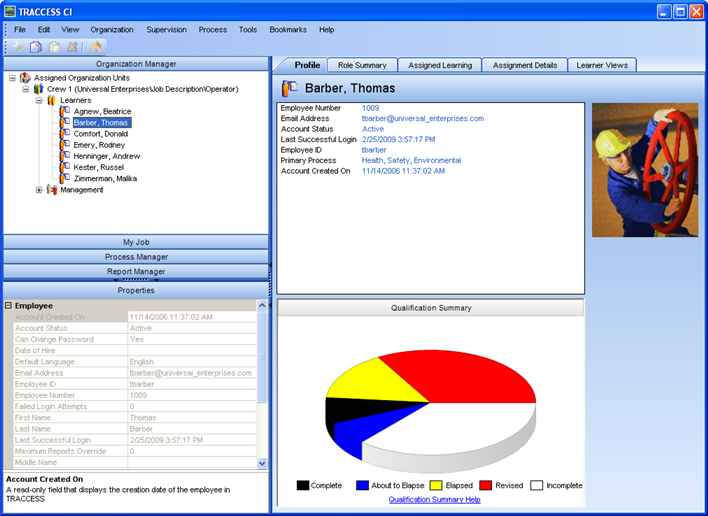Switch to the Role Summary tab
708x516 pixels.
pos(362,65)
